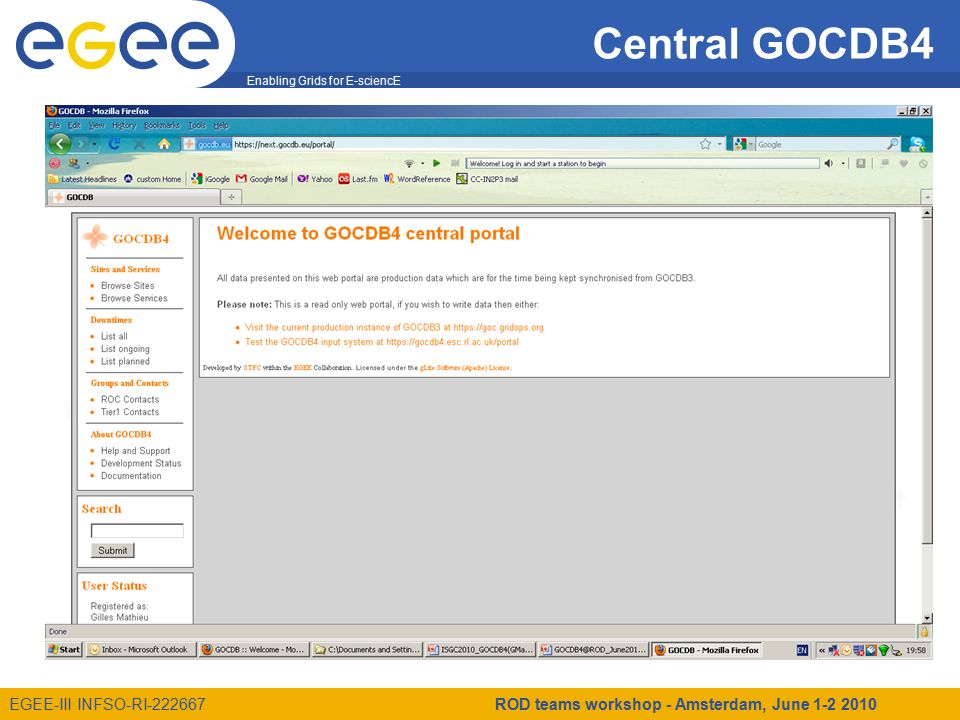This screenshot has height=720, width=960.
Task: Open the History menu
Action: pyautogui.click(x=124, y=125)
